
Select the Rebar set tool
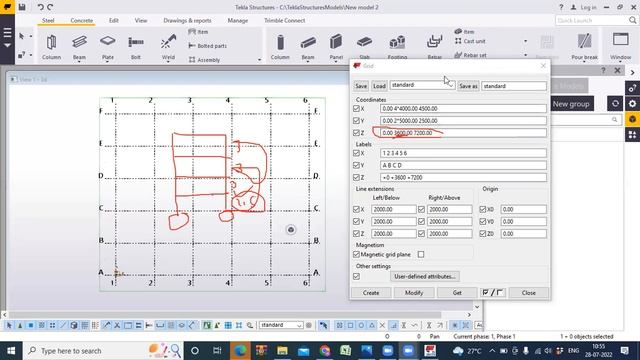[x=470, y=55]
